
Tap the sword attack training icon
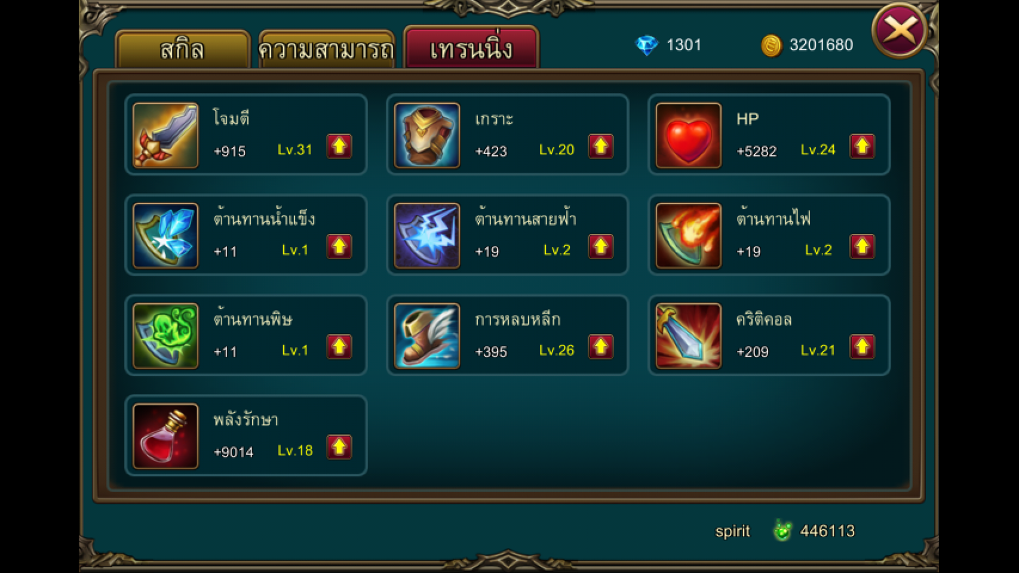point(165,135)
